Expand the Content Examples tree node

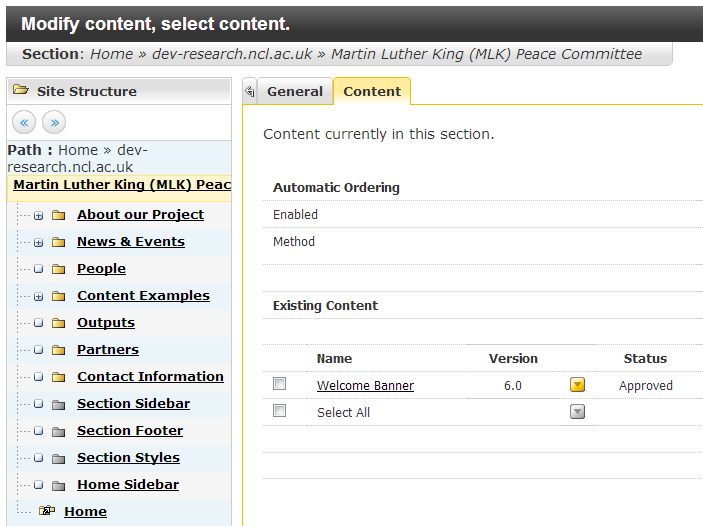pos(38,296)
